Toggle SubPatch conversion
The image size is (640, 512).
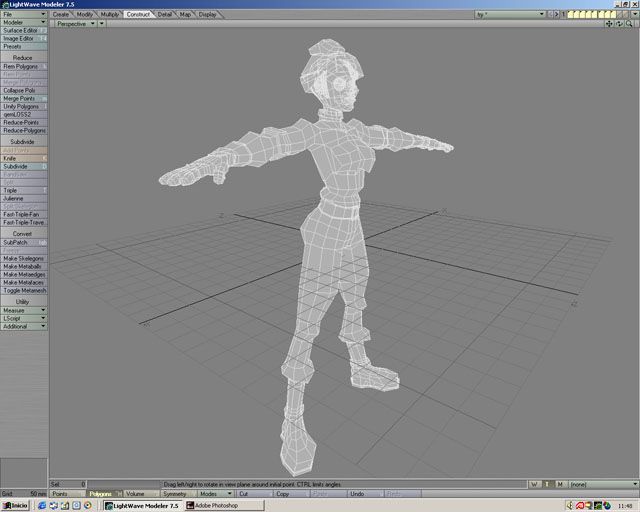tap(24, 243)
